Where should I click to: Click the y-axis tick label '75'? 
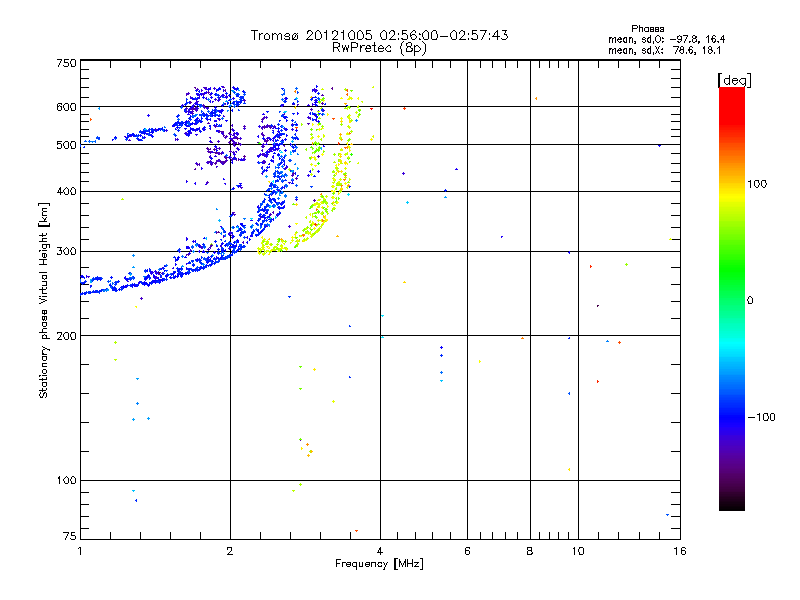[x=70, y=536]
